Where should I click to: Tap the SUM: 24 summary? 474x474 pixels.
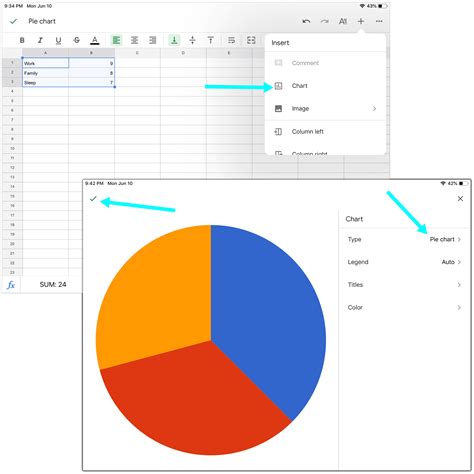click(53, 285)
